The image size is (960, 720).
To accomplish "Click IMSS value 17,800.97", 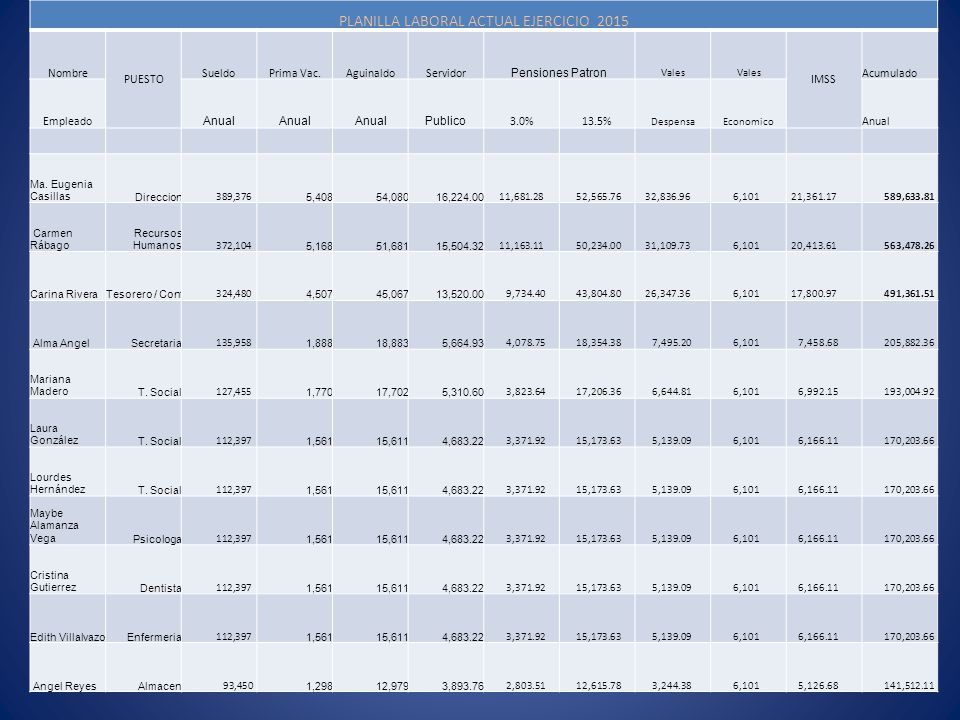I will 814,294.
